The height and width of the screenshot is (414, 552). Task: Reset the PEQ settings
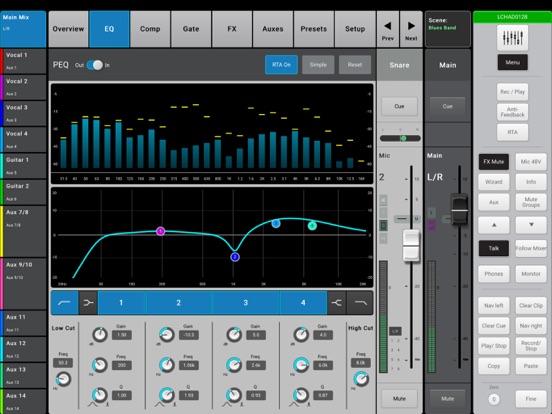355,65
